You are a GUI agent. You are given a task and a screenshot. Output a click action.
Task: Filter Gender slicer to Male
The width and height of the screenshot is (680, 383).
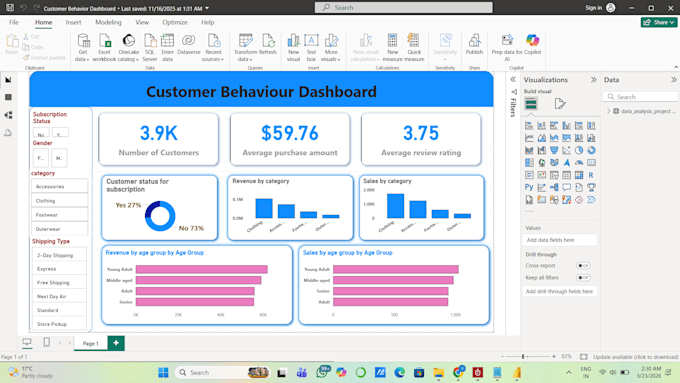(x=59, y=158)
